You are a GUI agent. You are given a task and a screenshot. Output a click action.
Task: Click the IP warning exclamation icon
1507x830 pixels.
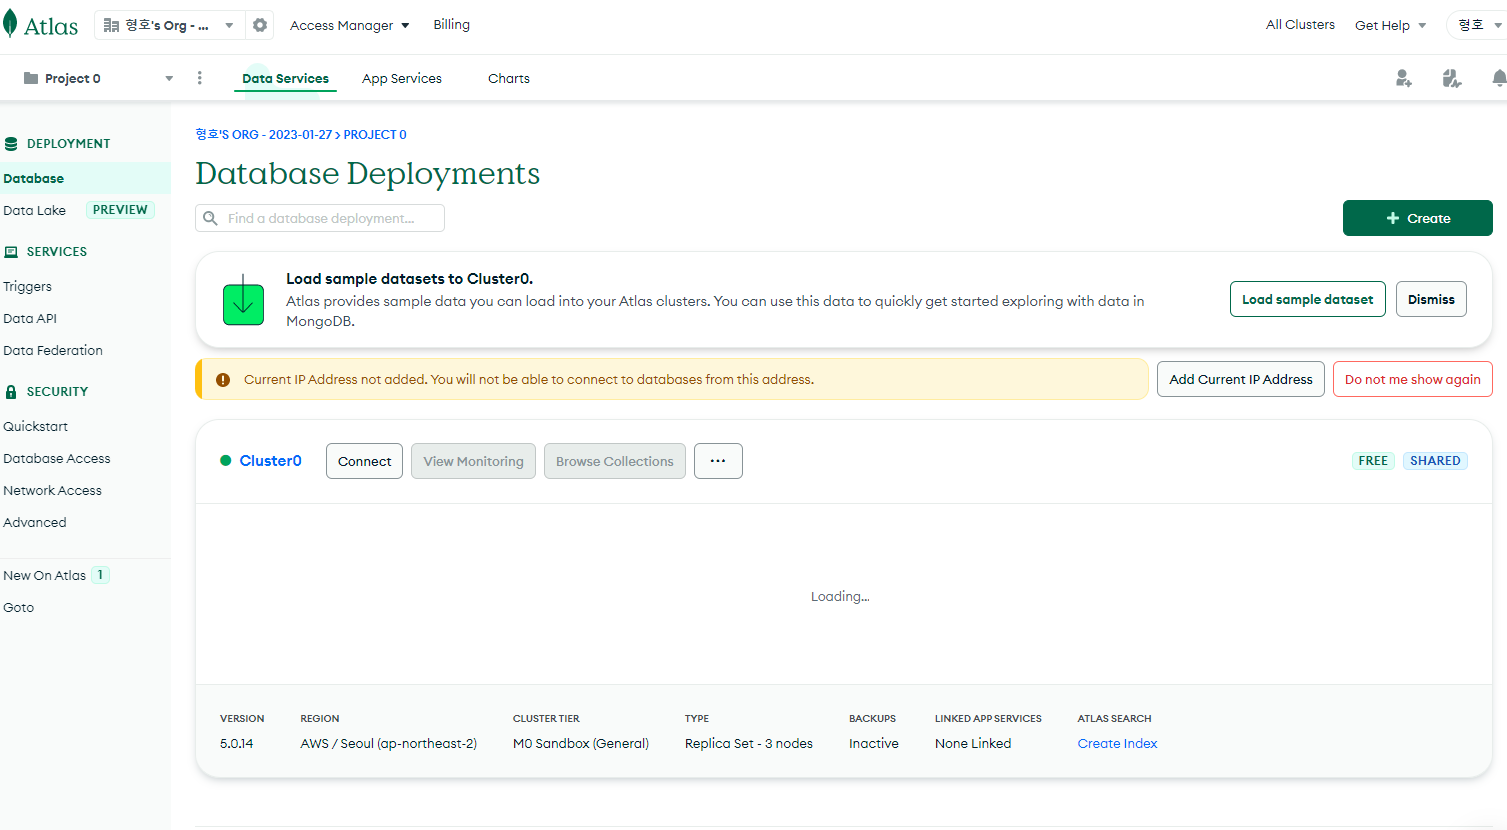pyautogui.click(x=223, y=380)
